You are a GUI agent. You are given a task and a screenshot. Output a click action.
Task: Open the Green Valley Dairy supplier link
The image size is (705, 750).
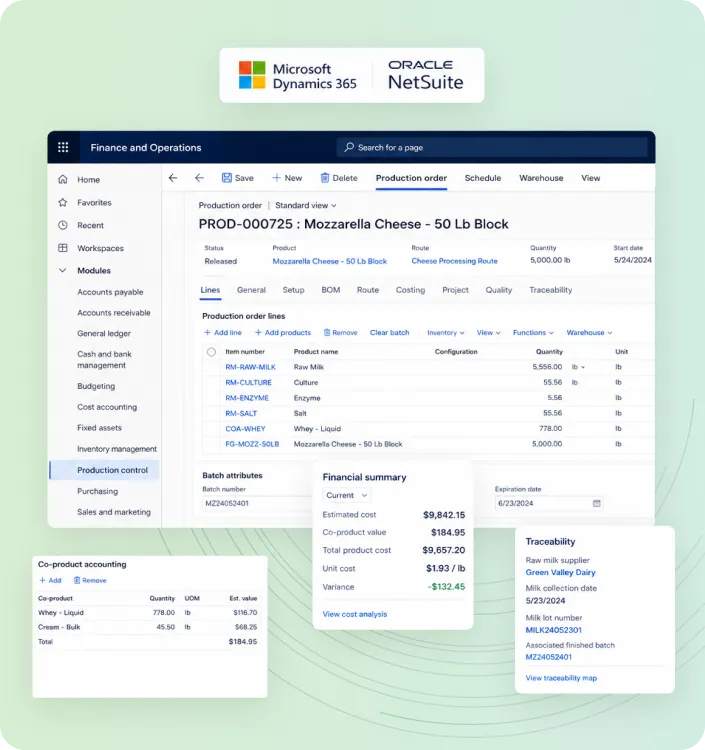pos(560,573)
